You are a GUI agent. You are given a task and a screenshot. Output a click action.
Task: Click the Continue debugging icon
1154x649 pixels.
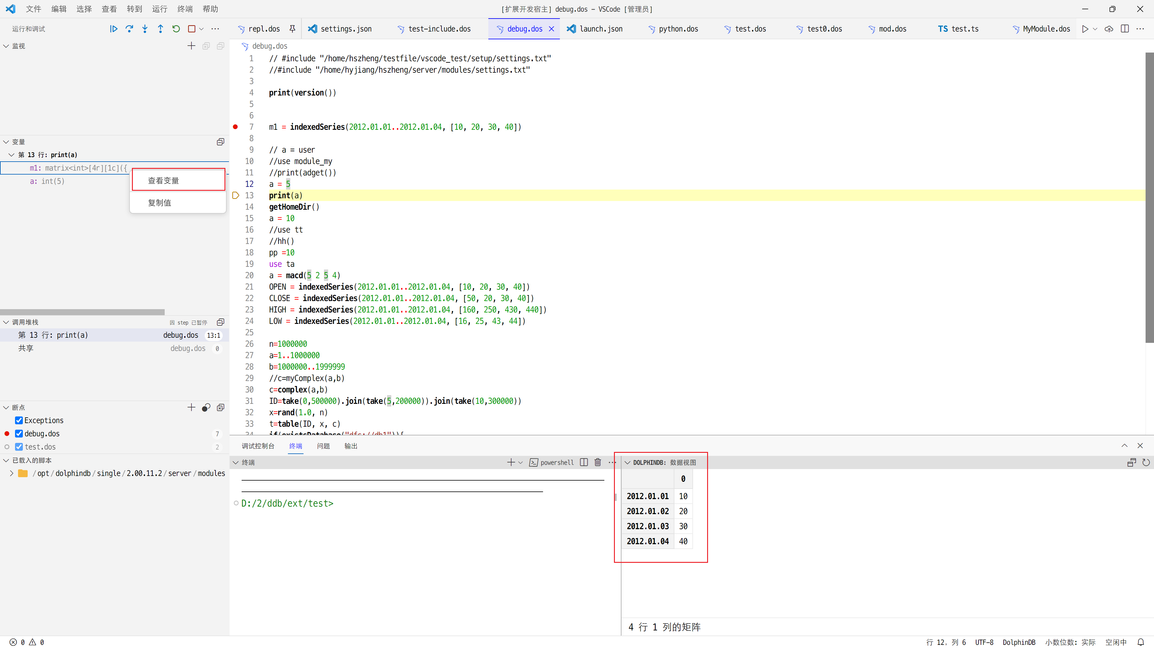click(113, 29)
